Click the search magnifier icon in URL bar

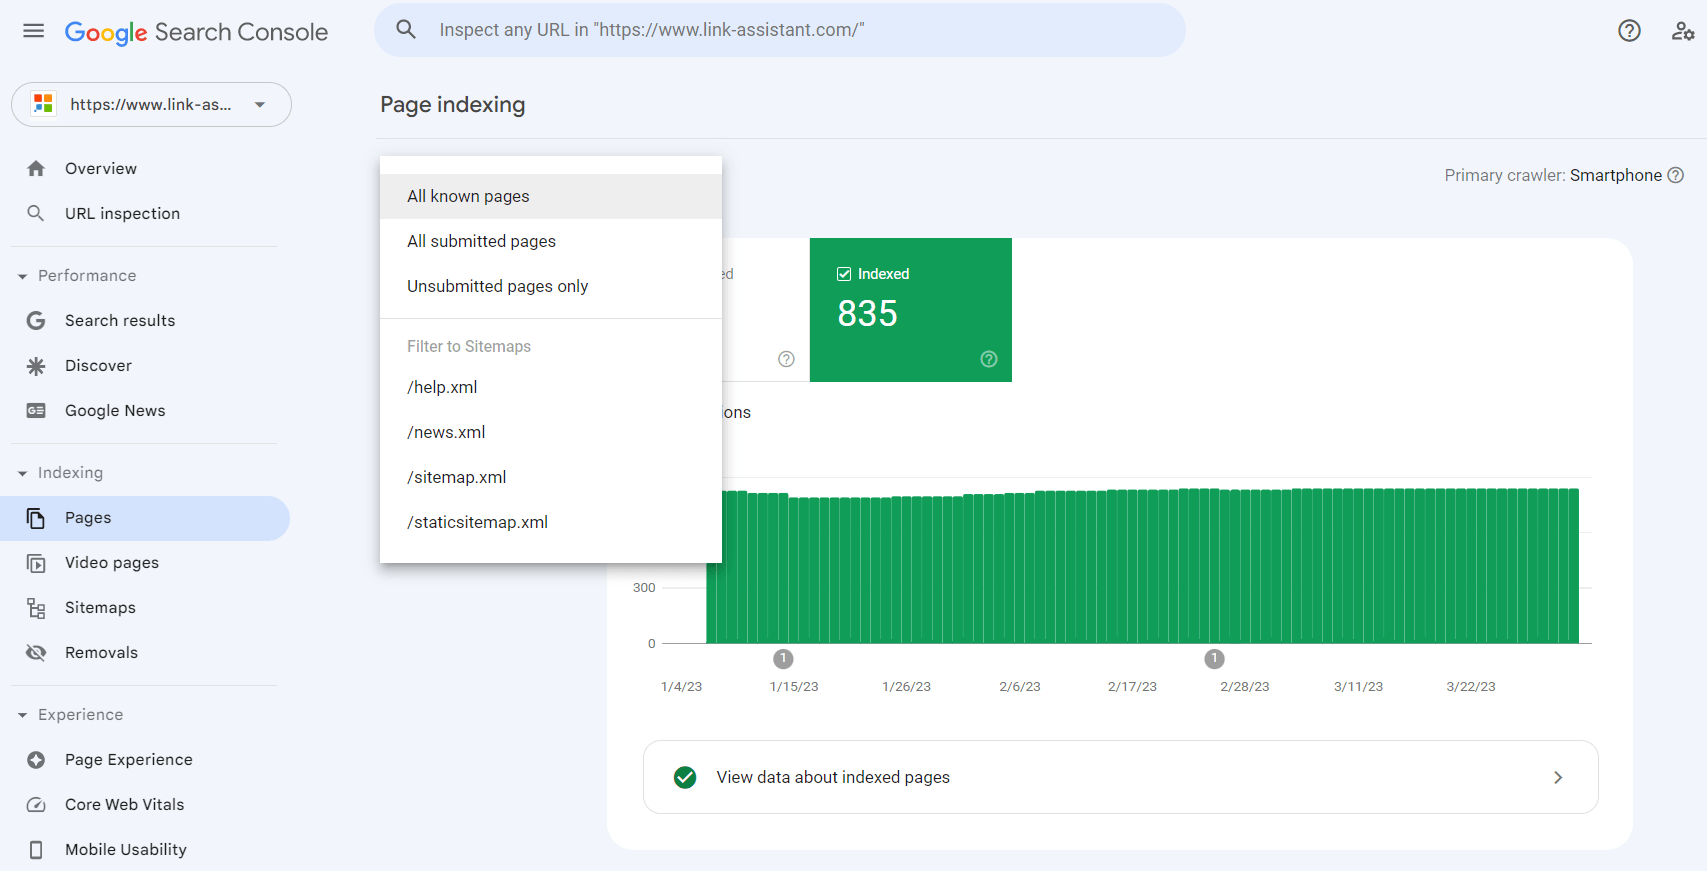pos(406,30)
